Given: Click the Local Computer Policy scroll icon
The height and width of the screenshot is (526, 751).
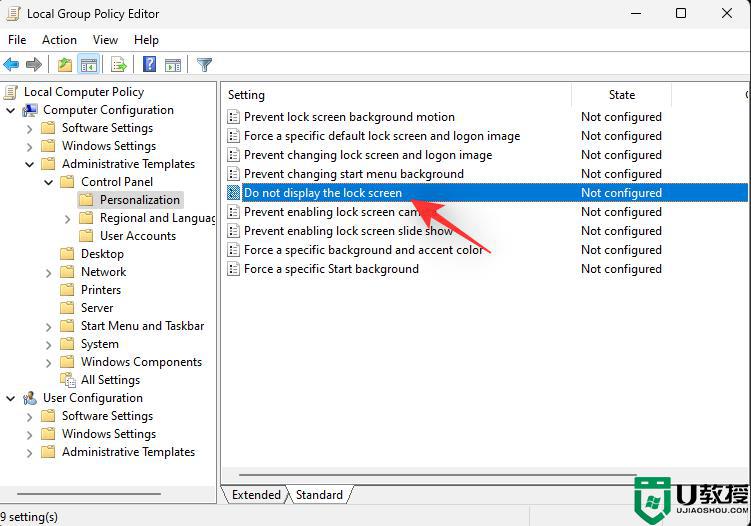Looking at the screenshot, I should coord(11,92).
